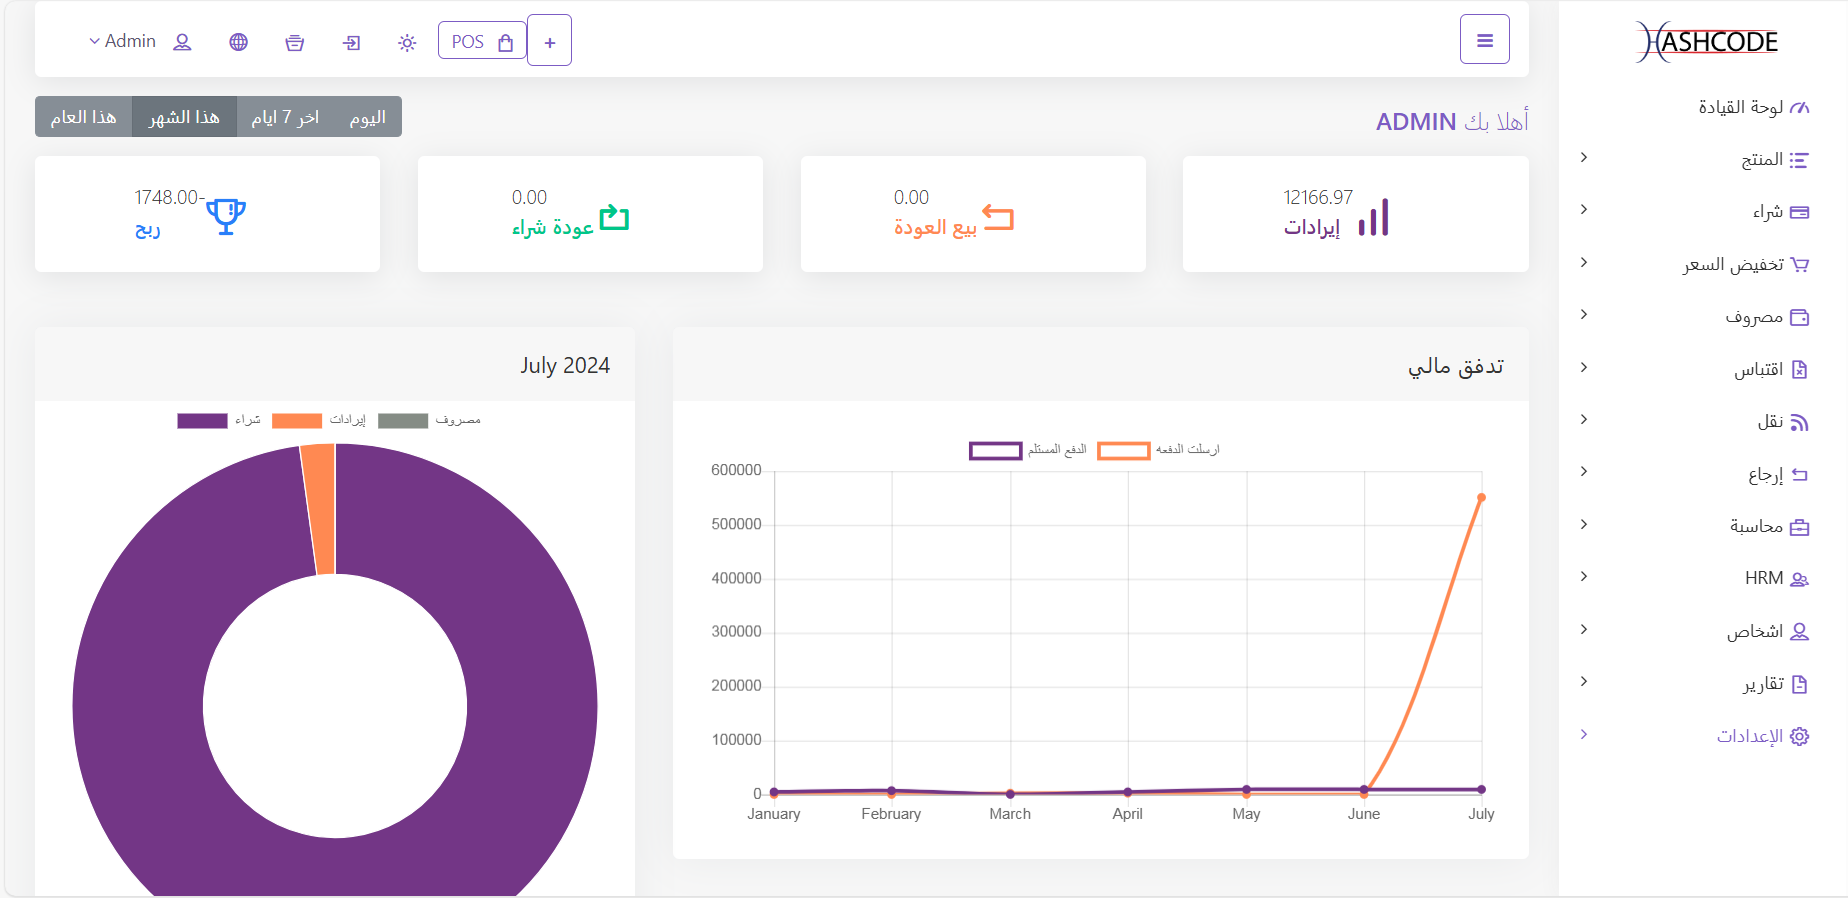Image resolution: width=1848 pixels, height=898 pixels.
Task: Click the revenue bar-chart icon
Action: [1373, 217]
